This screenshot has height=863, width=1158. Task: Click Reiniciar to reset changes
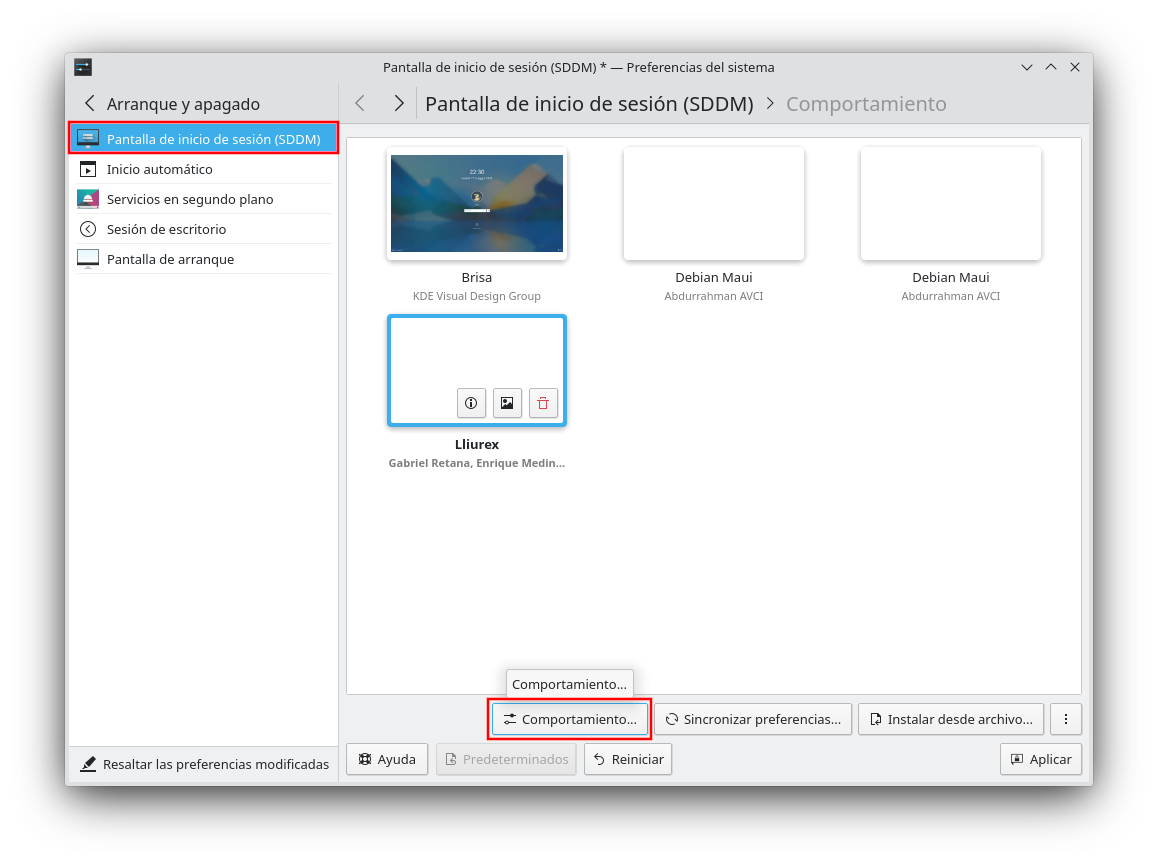pyautogui.click(x=628, y=759)
